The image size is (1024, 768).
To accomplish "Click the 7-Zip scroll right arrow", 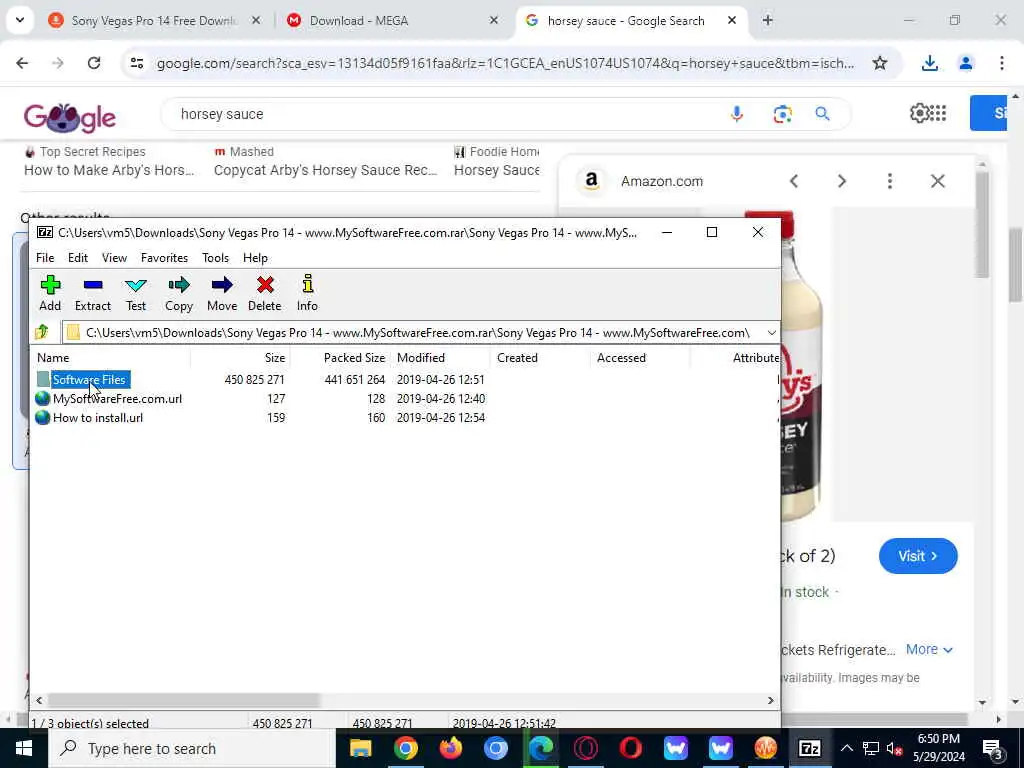I will pyautogui.click(x=771, y=700).
